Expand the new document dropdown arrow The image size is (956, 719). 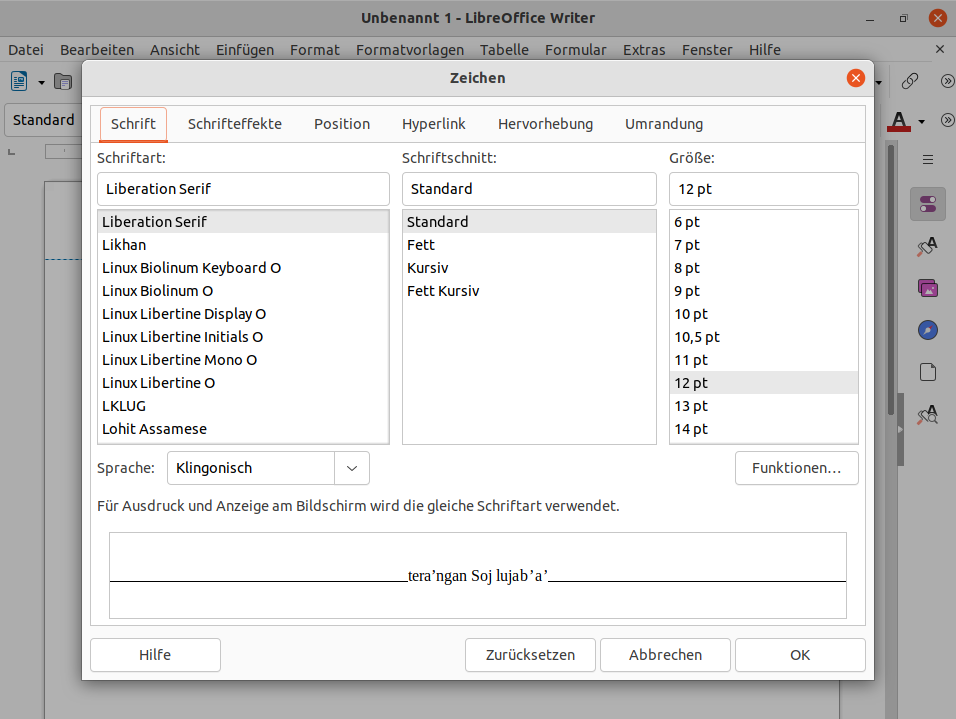(41, 82)
